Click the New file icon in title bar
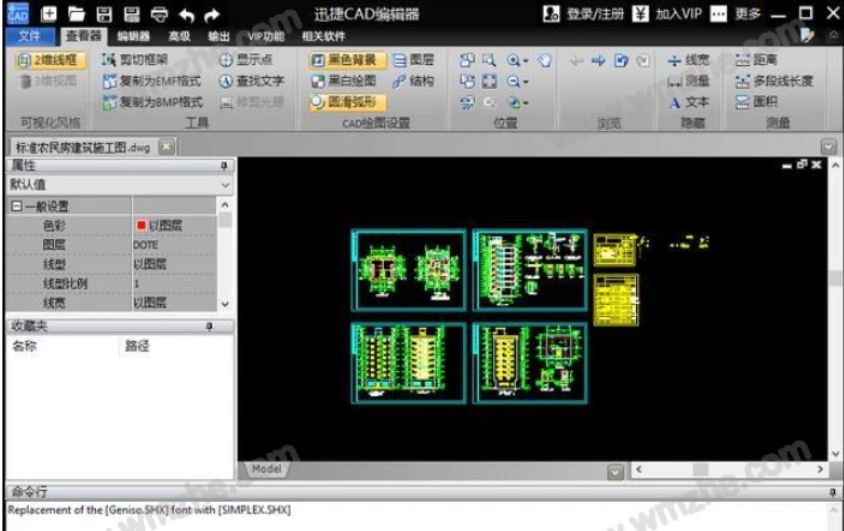 [x=49, y=14]
